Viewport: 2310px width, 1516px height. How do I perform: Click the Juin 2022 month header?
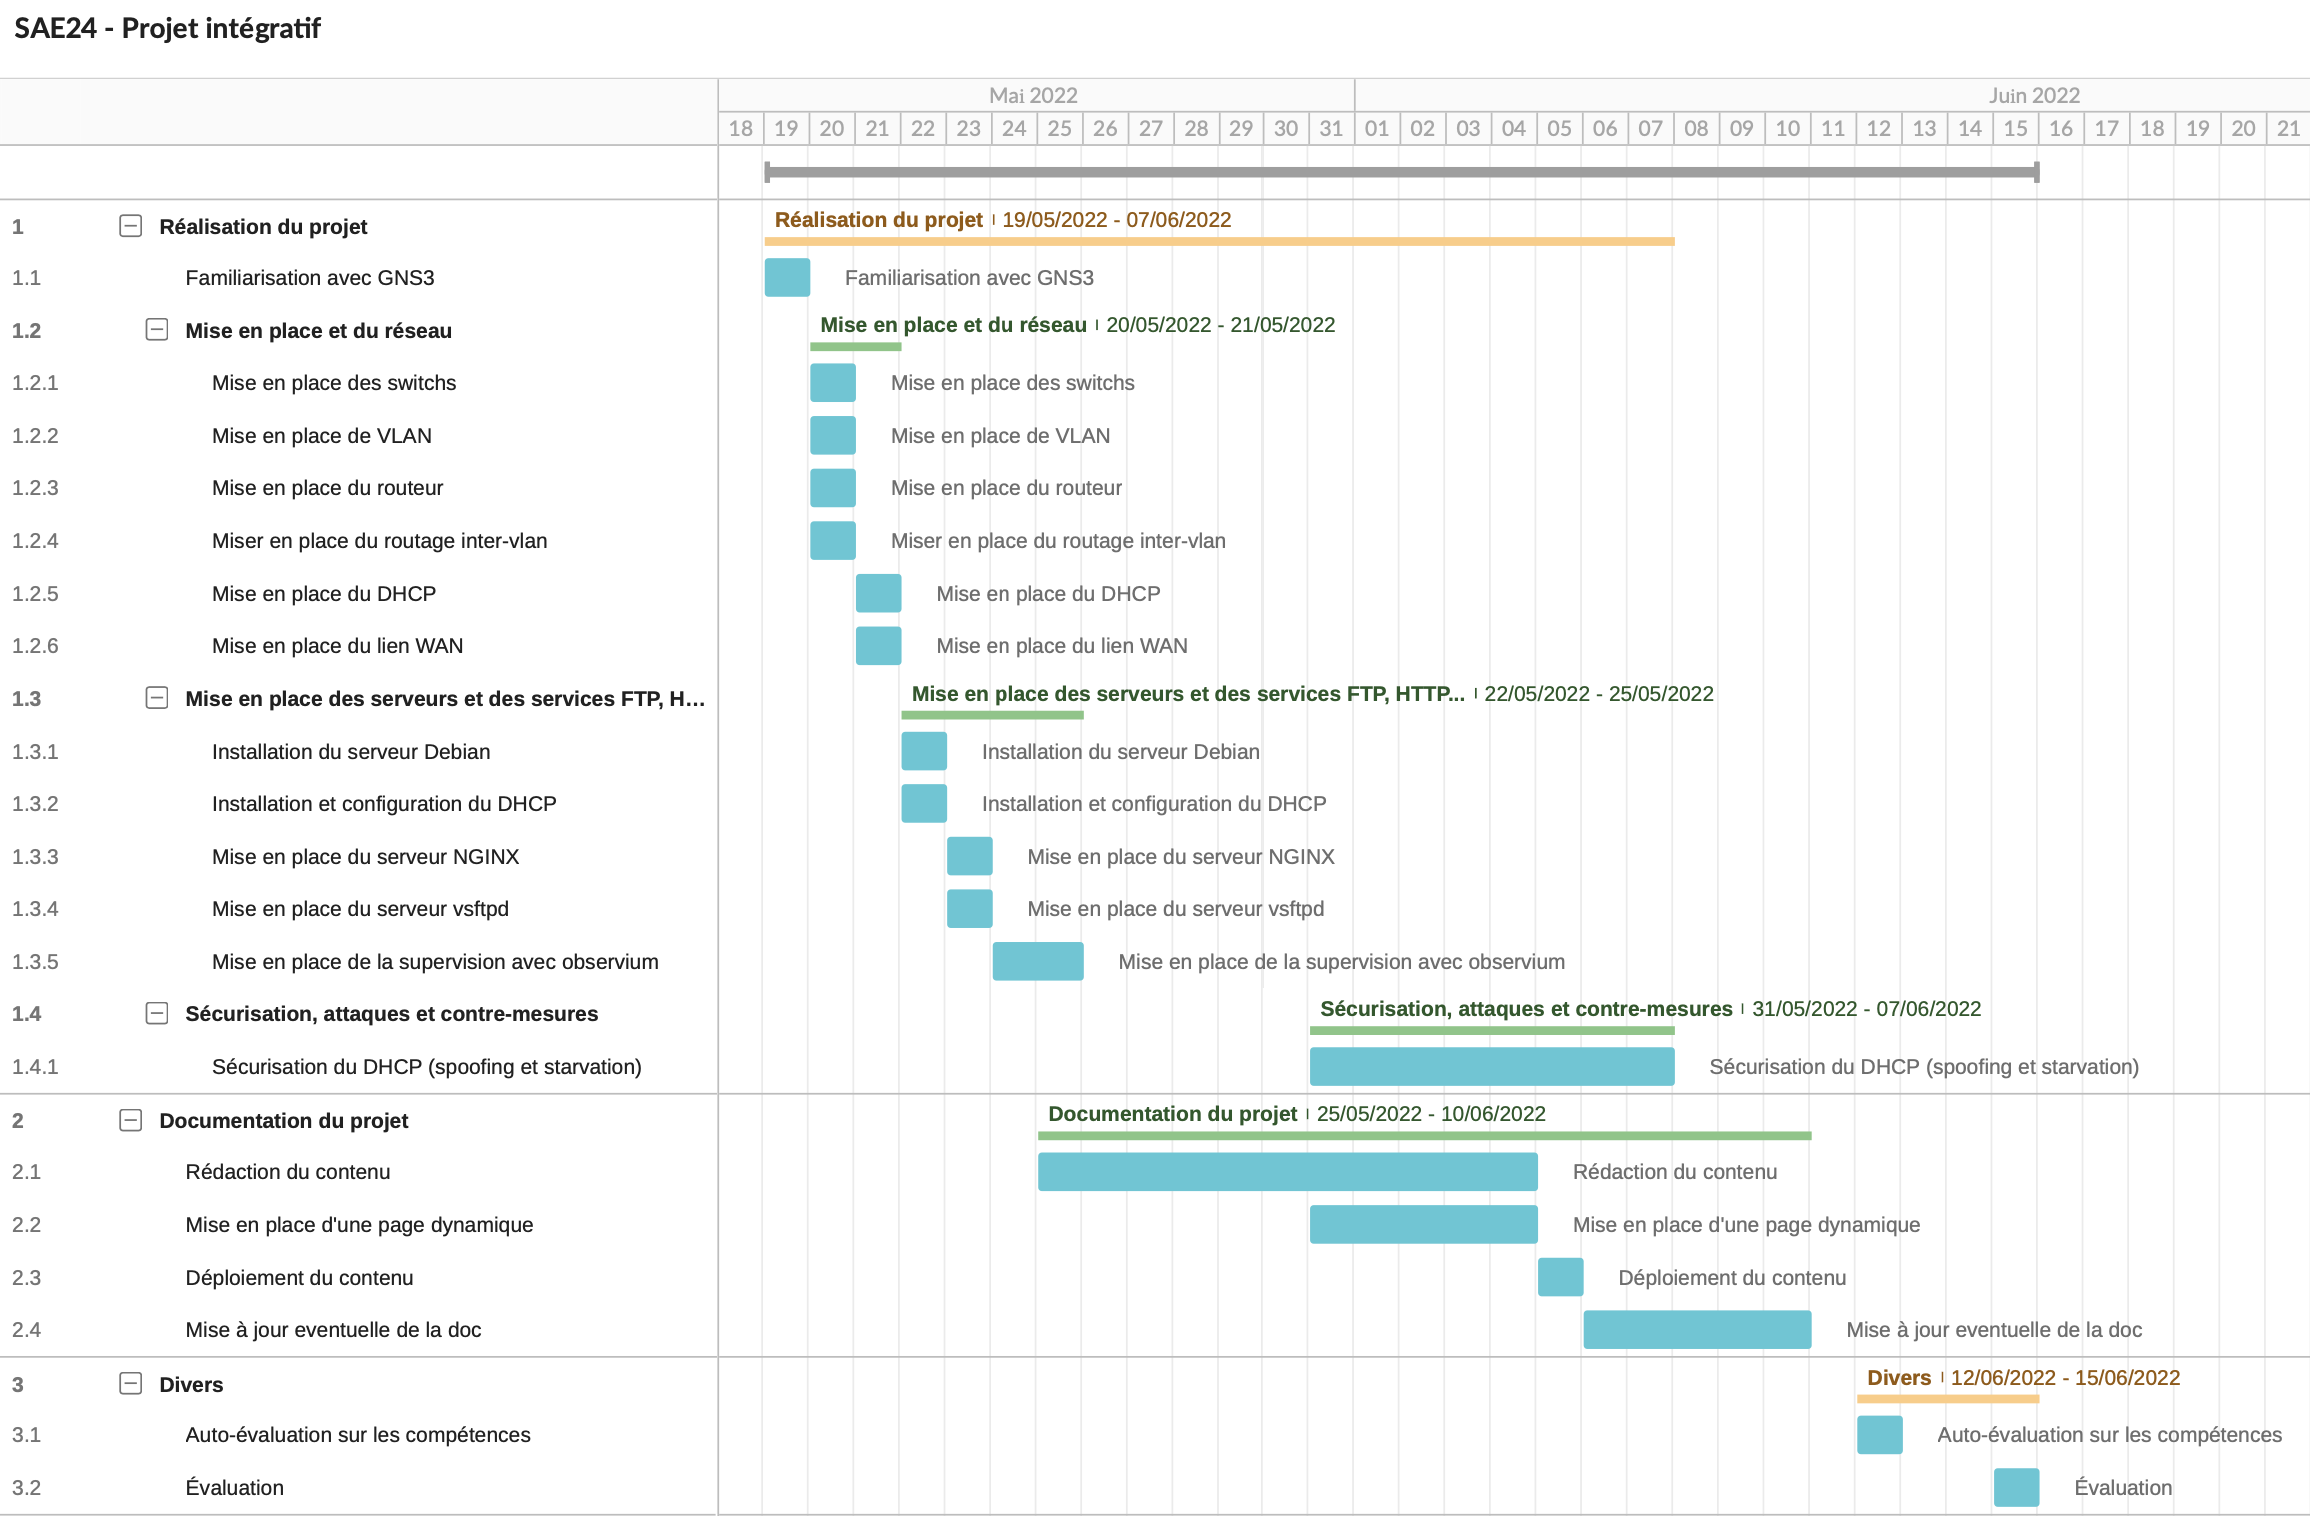click(x=2033, y=95)
